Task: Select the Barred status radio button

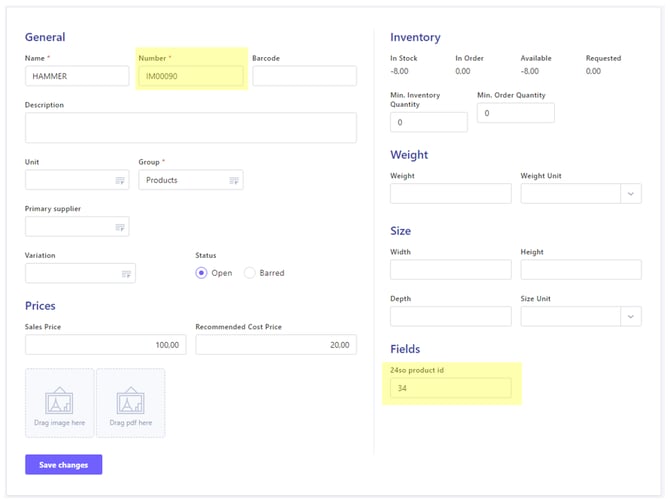Action: tap(250, 273)
